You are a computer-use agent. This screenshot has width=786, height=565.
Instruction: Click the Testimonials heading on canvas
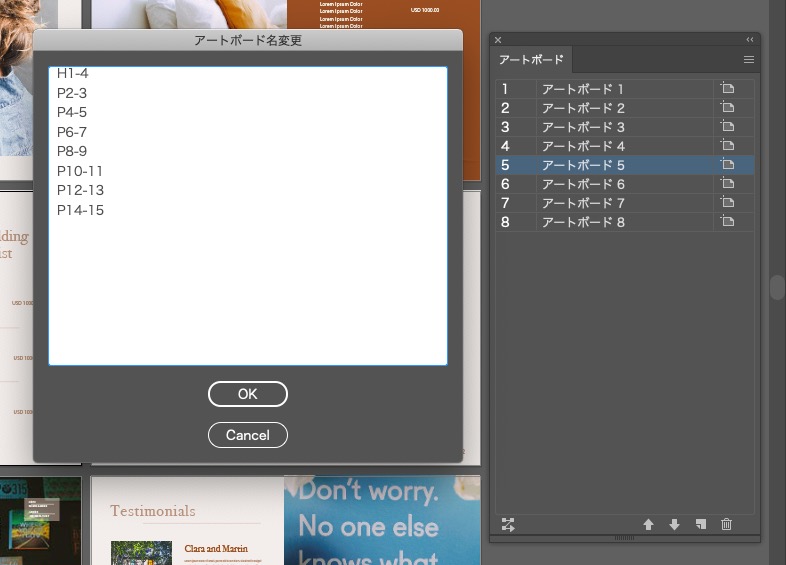[x=153, y=511]
